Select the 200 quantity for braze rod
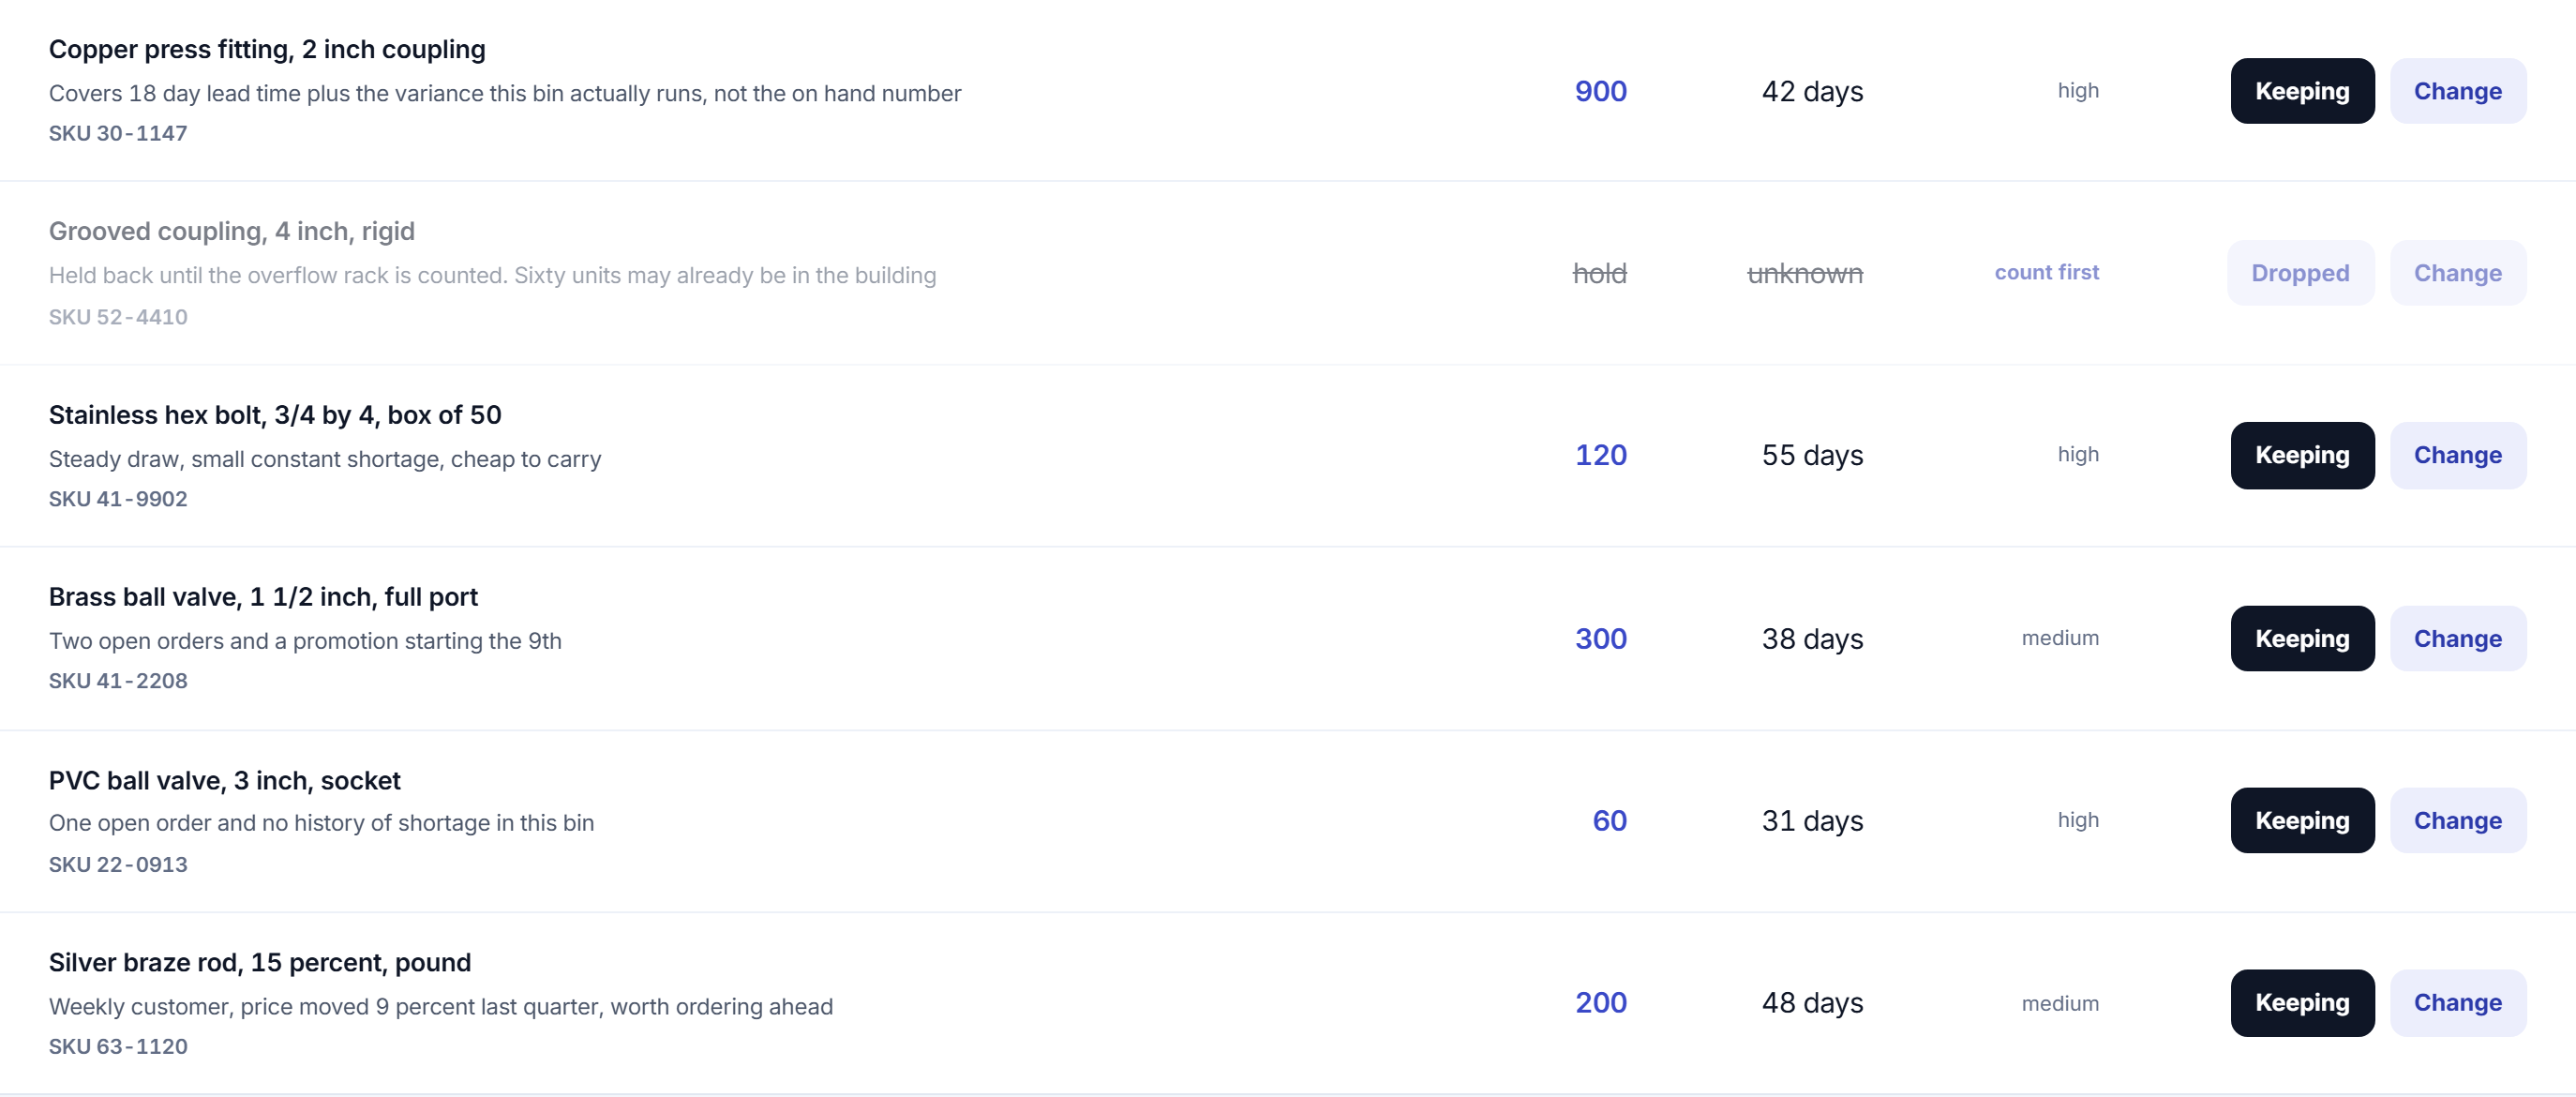This screenshot has width=2576, height=1097. (x=1600, y=1002)
